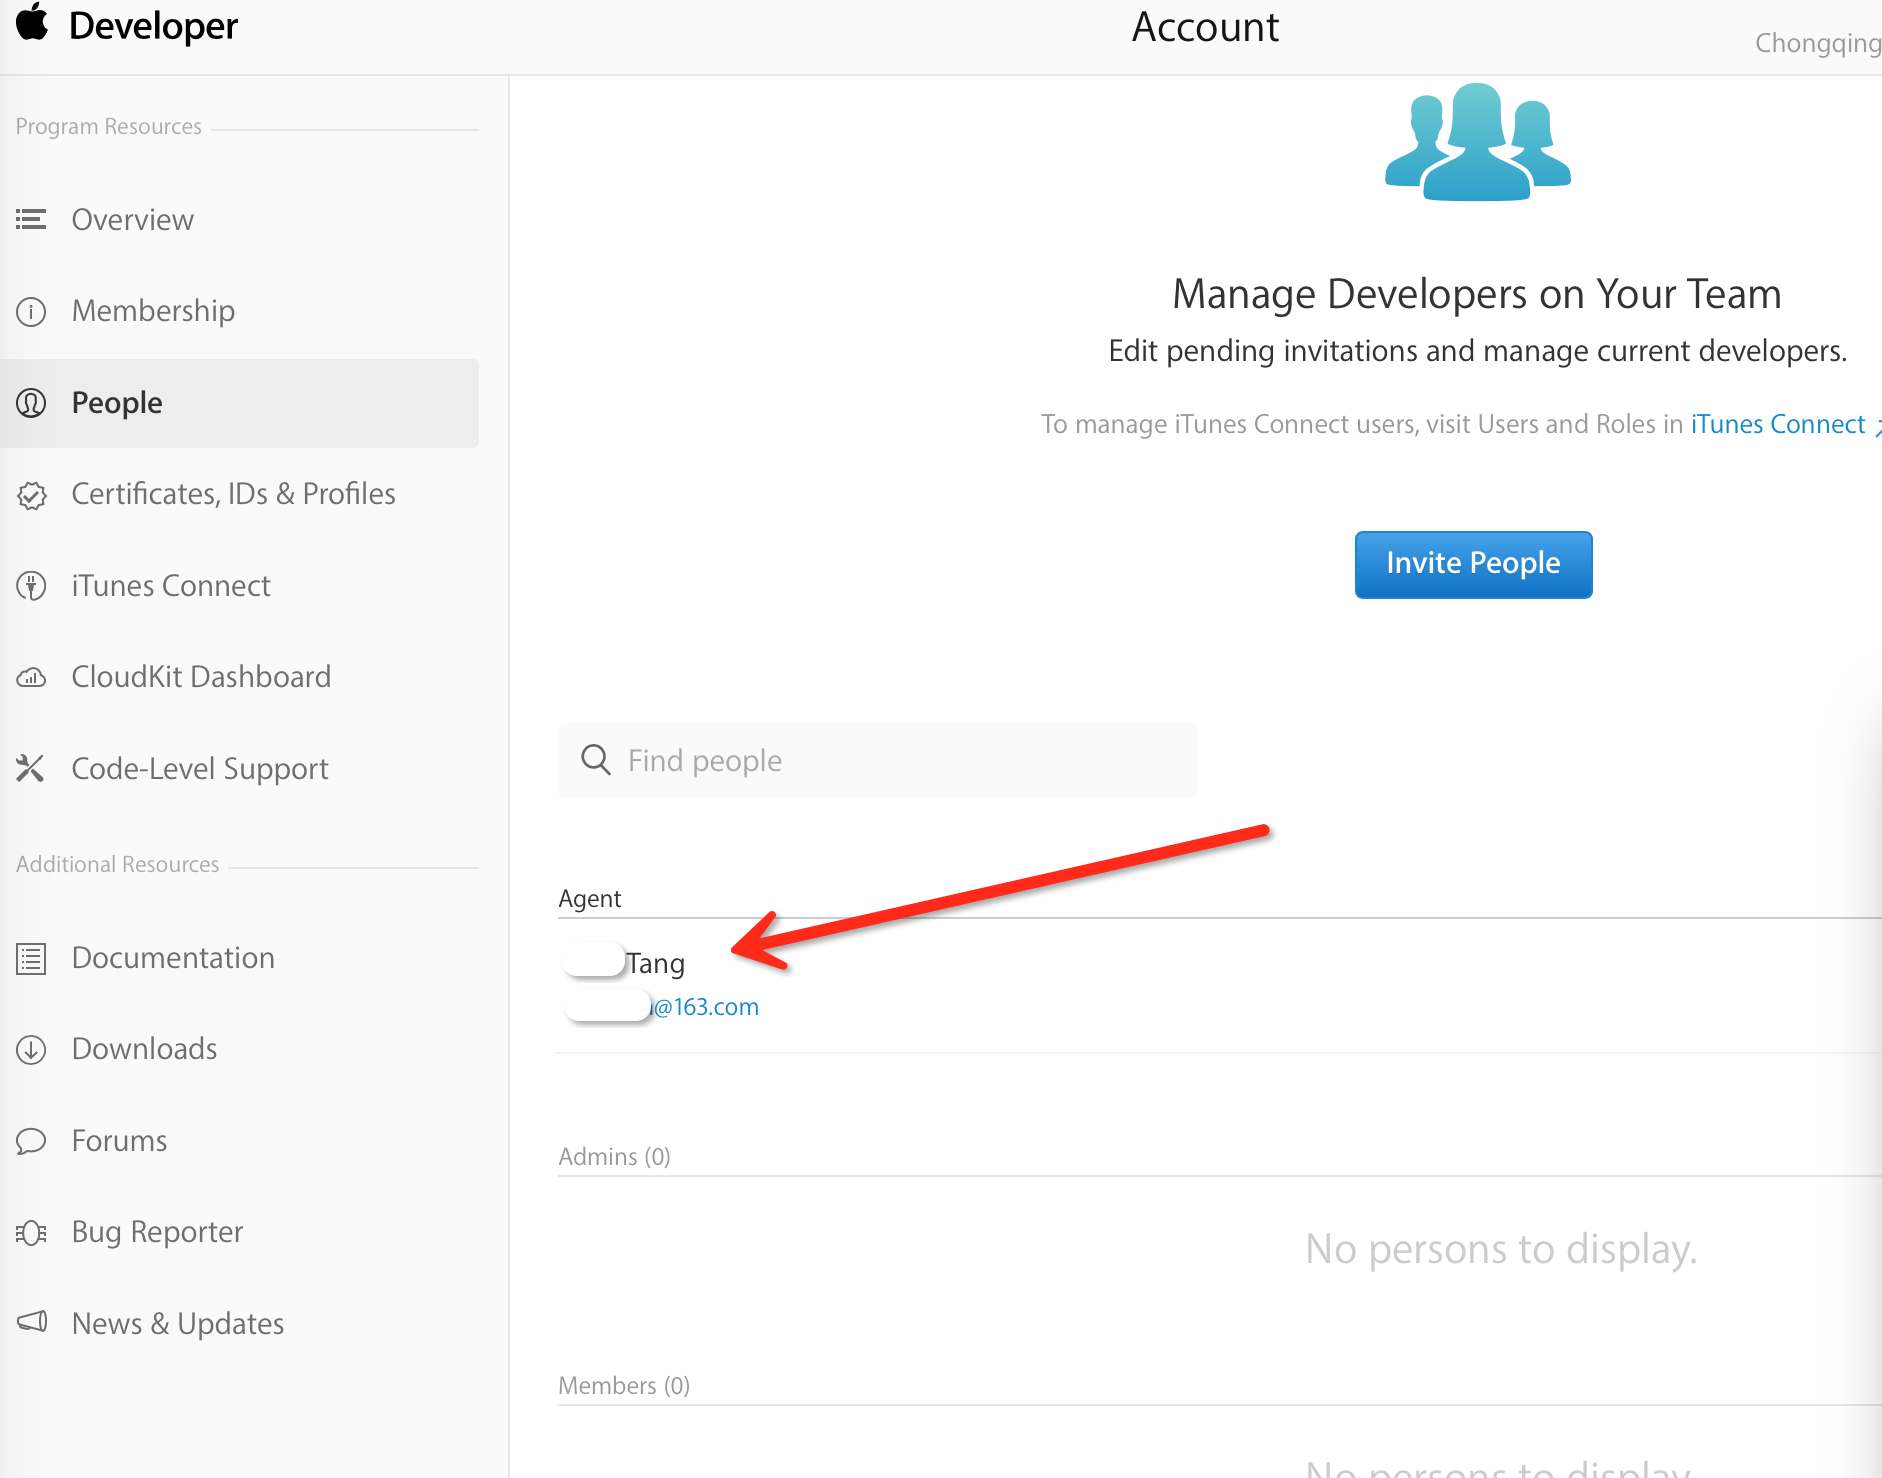Click the Invite People button
The height and width of the screenshot is (1478, 1882).
[x=1473, y=564]
